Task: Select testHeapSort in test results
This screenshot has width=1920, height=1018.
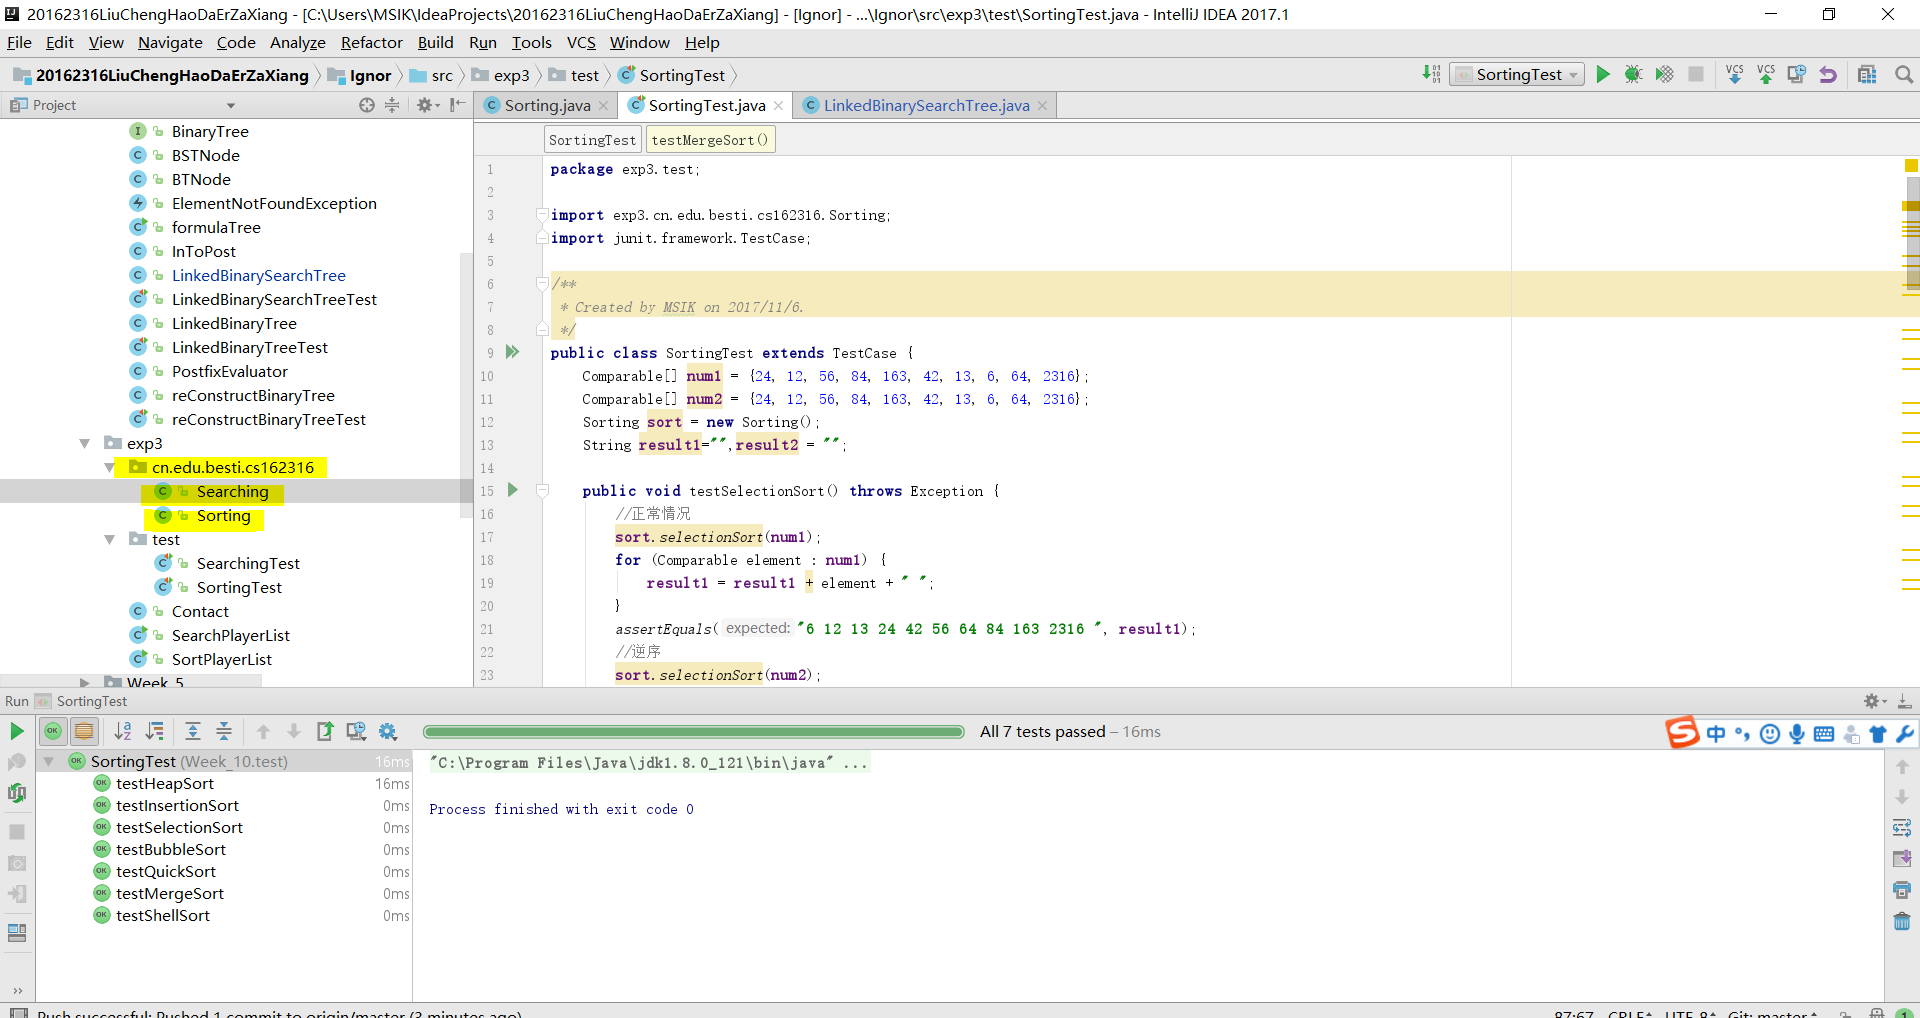Action: pyautogui.click(x=165, y=783)
